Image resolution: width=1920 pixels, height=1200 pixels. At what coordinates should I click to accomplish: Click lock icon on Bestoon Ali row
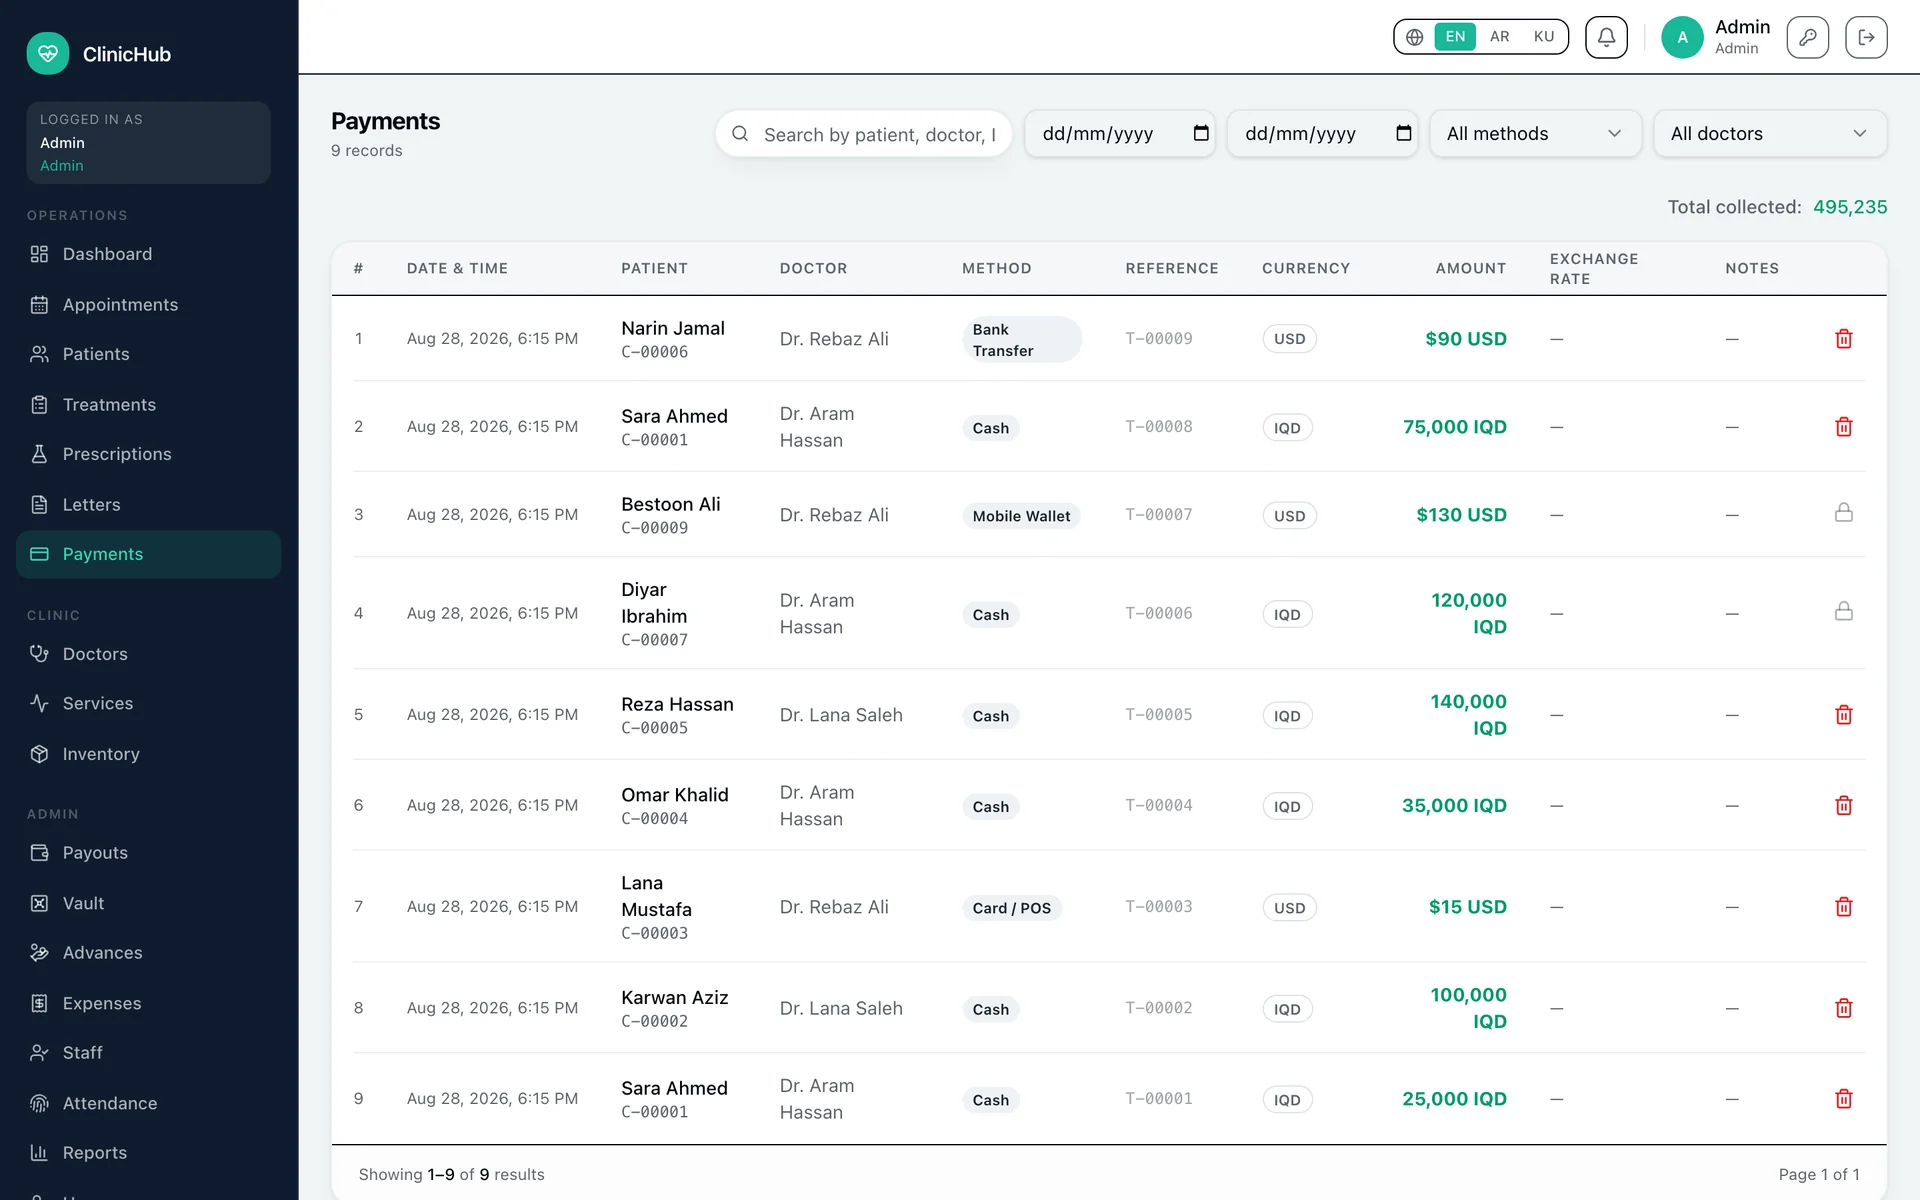tap(1843, 513)
